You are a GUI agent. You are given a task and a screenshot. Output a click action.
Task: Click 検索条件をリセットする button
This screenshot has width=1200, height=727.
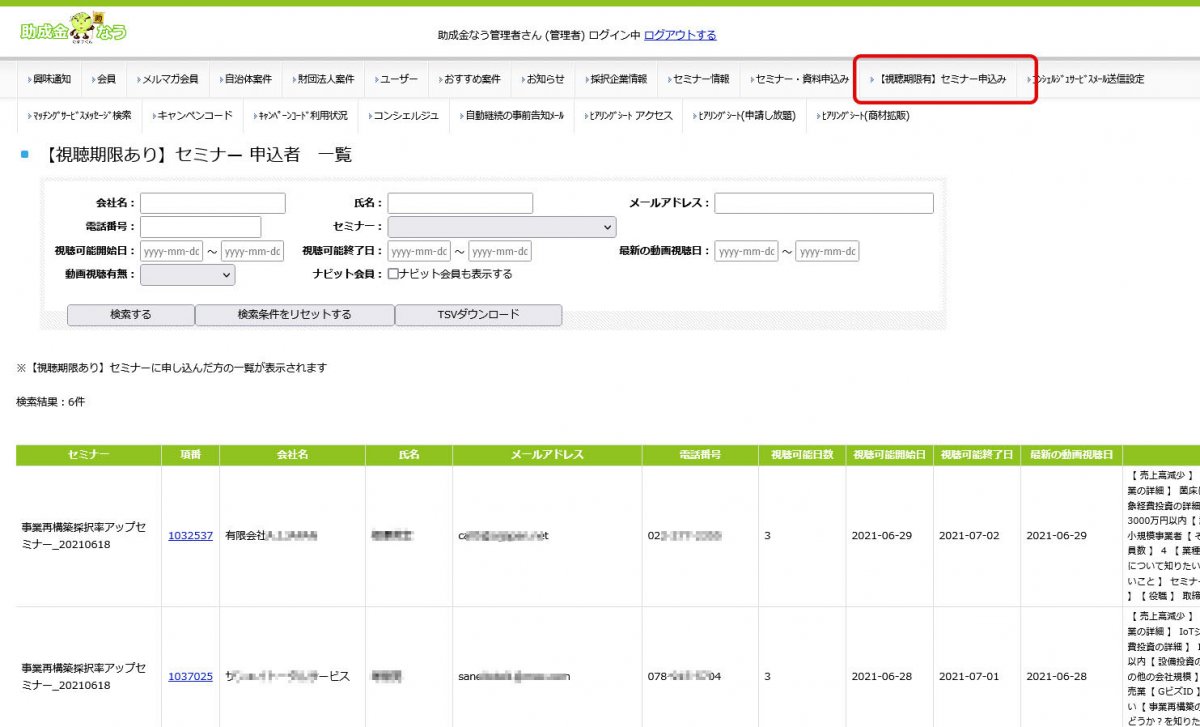click(x=294, y=314)
